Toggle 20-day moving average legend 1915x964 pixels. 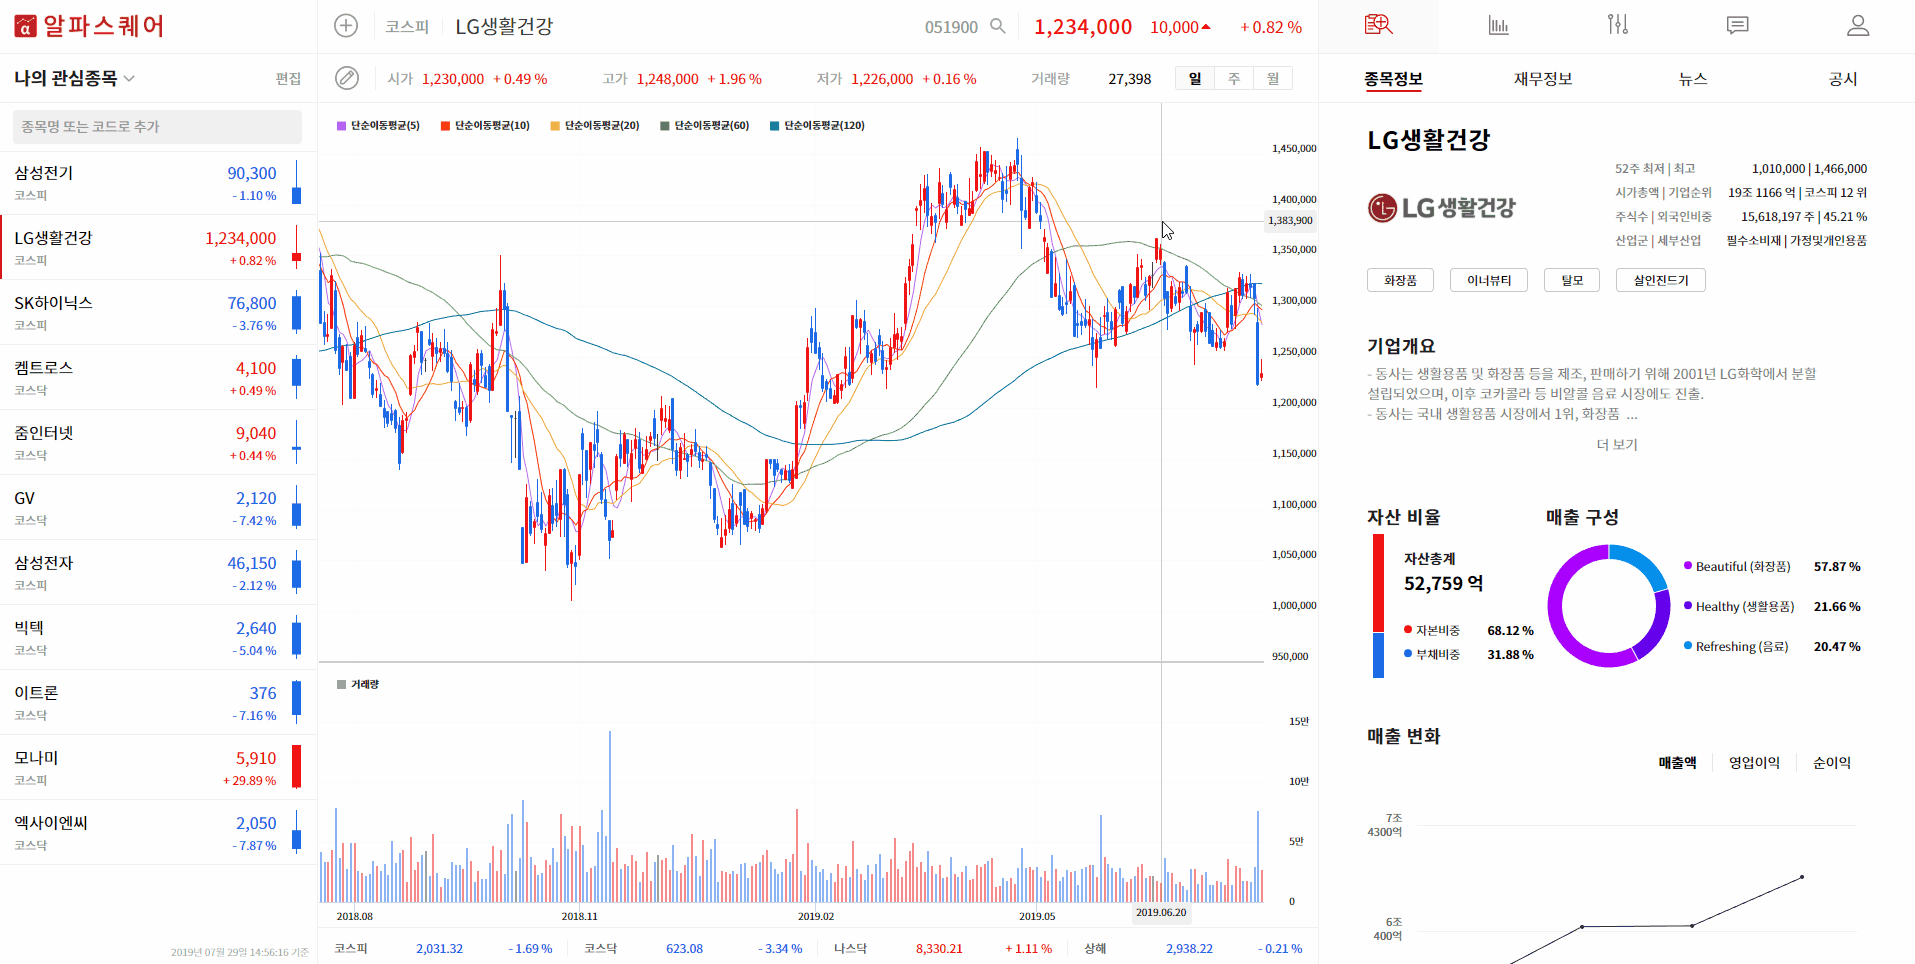595,126
